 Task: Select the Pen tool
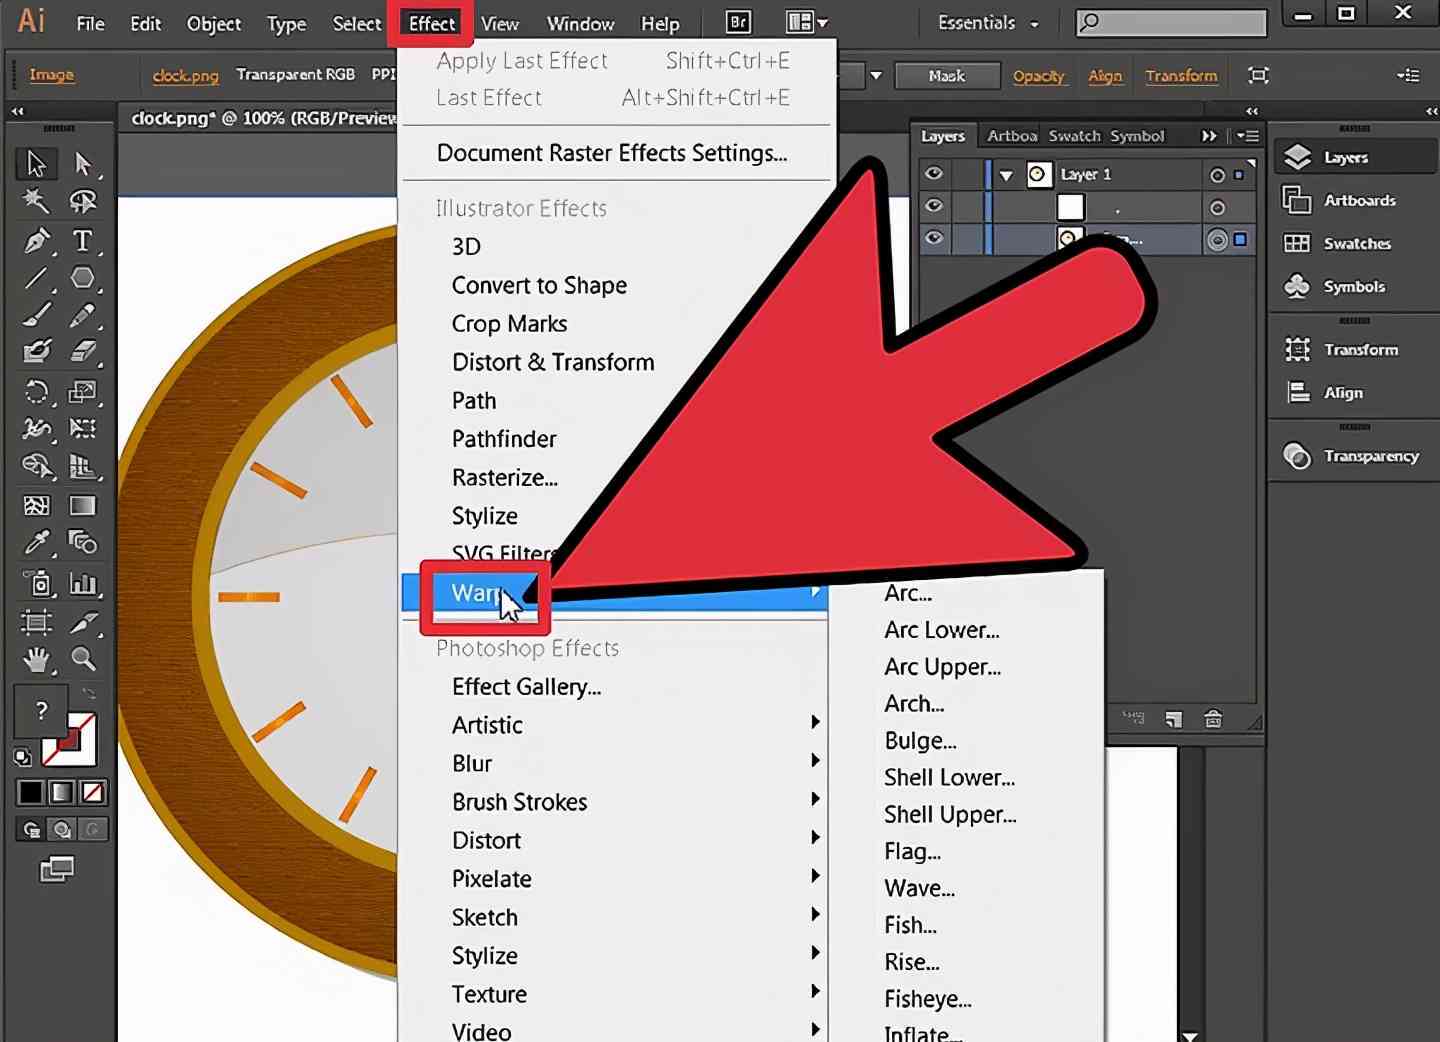[x=36, y=240]
